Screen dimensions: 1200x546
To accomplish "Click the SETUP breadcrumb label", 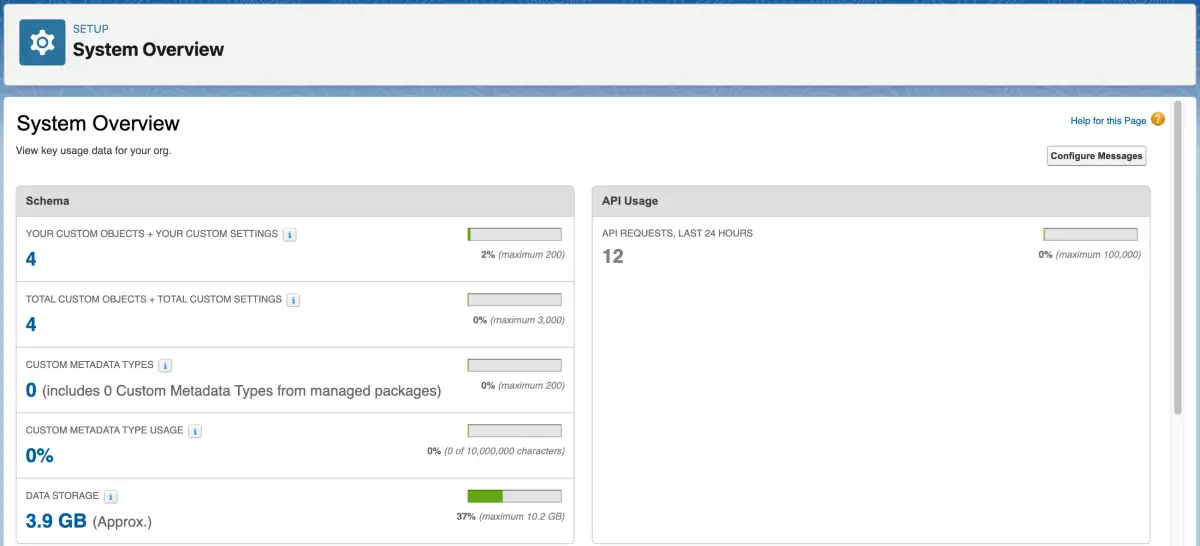I will 91,29.
